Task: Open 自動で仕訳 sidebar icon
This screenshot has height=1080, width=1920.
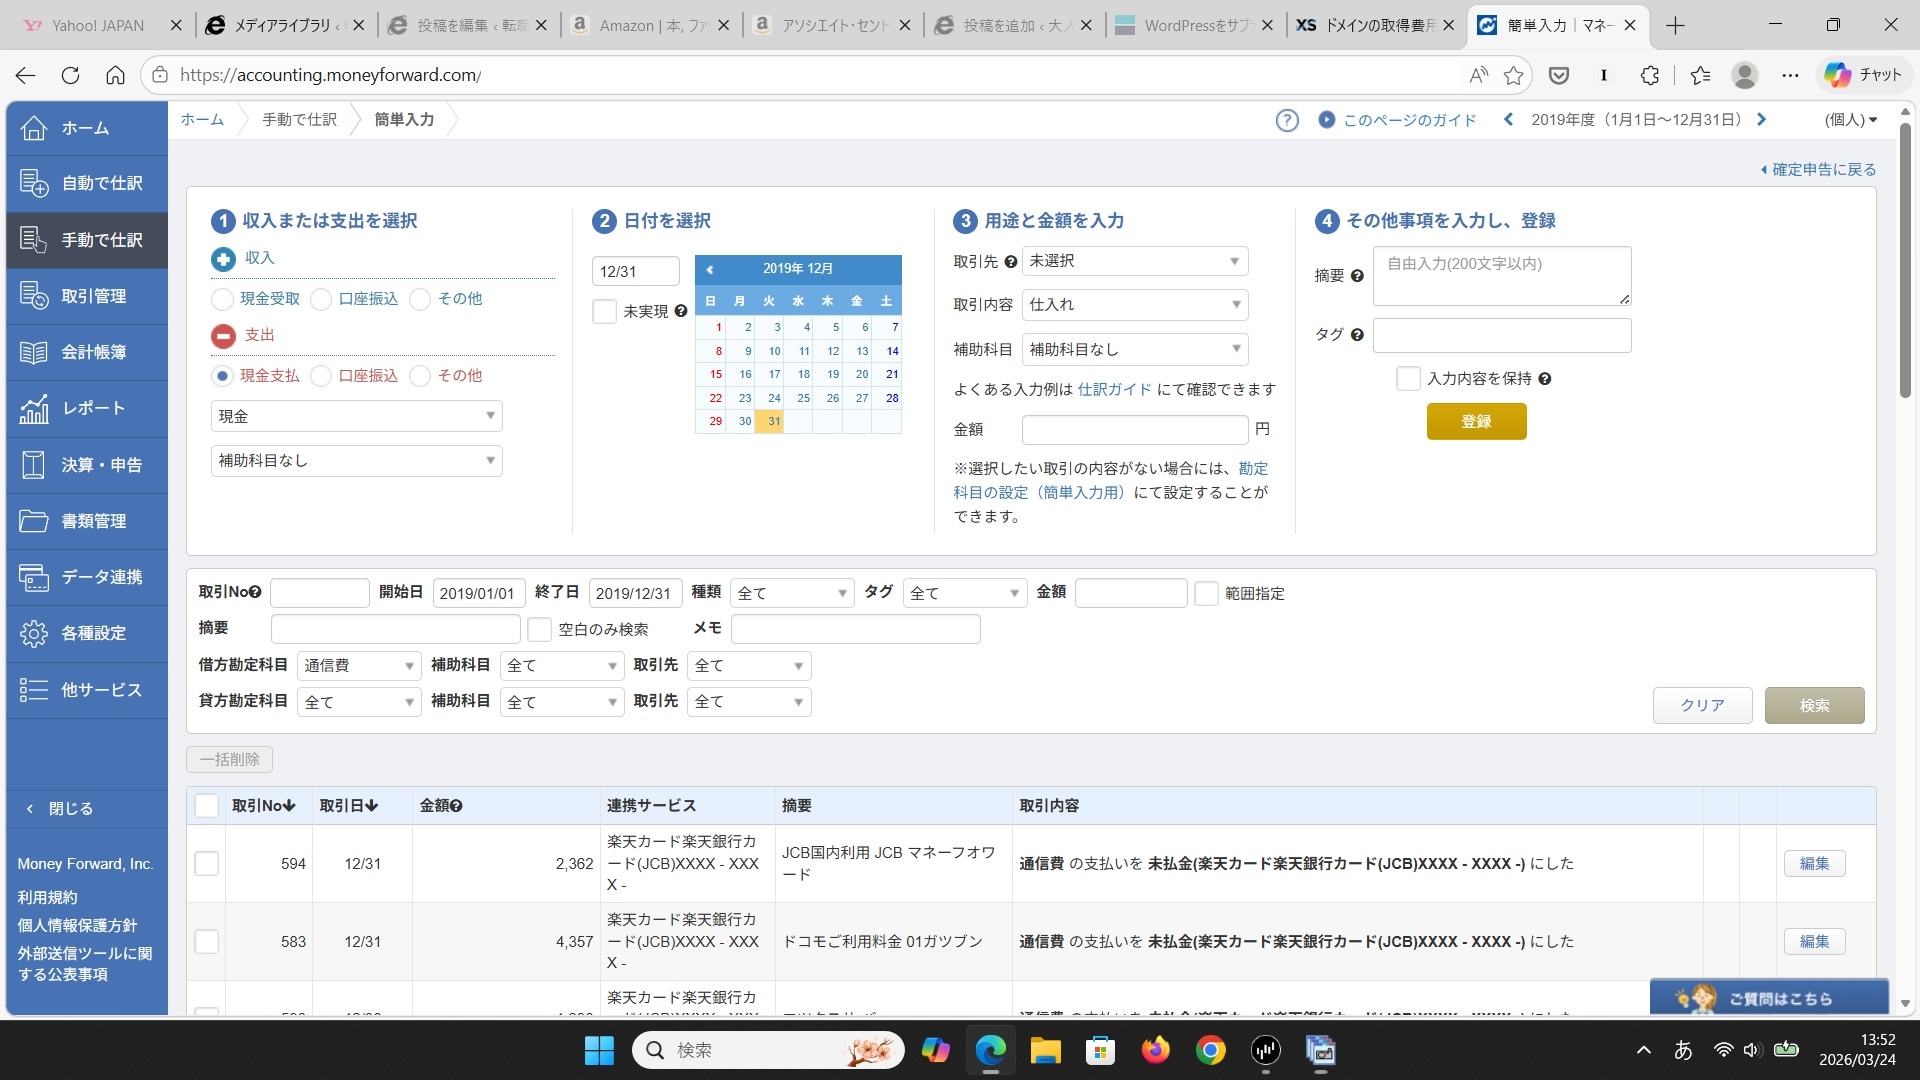Action: click(34, 183)
